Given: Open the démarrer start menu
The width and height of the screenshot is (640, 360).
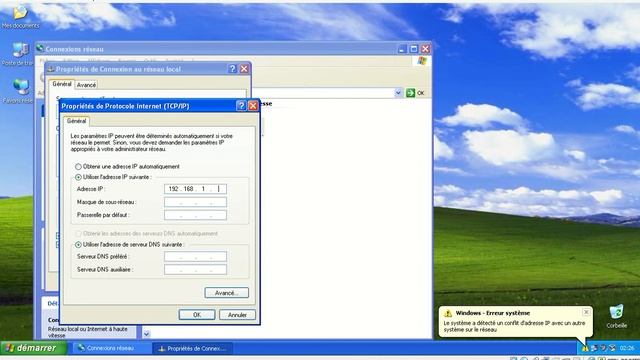Looking at the screenshot, I should click(x=33, y=348).
